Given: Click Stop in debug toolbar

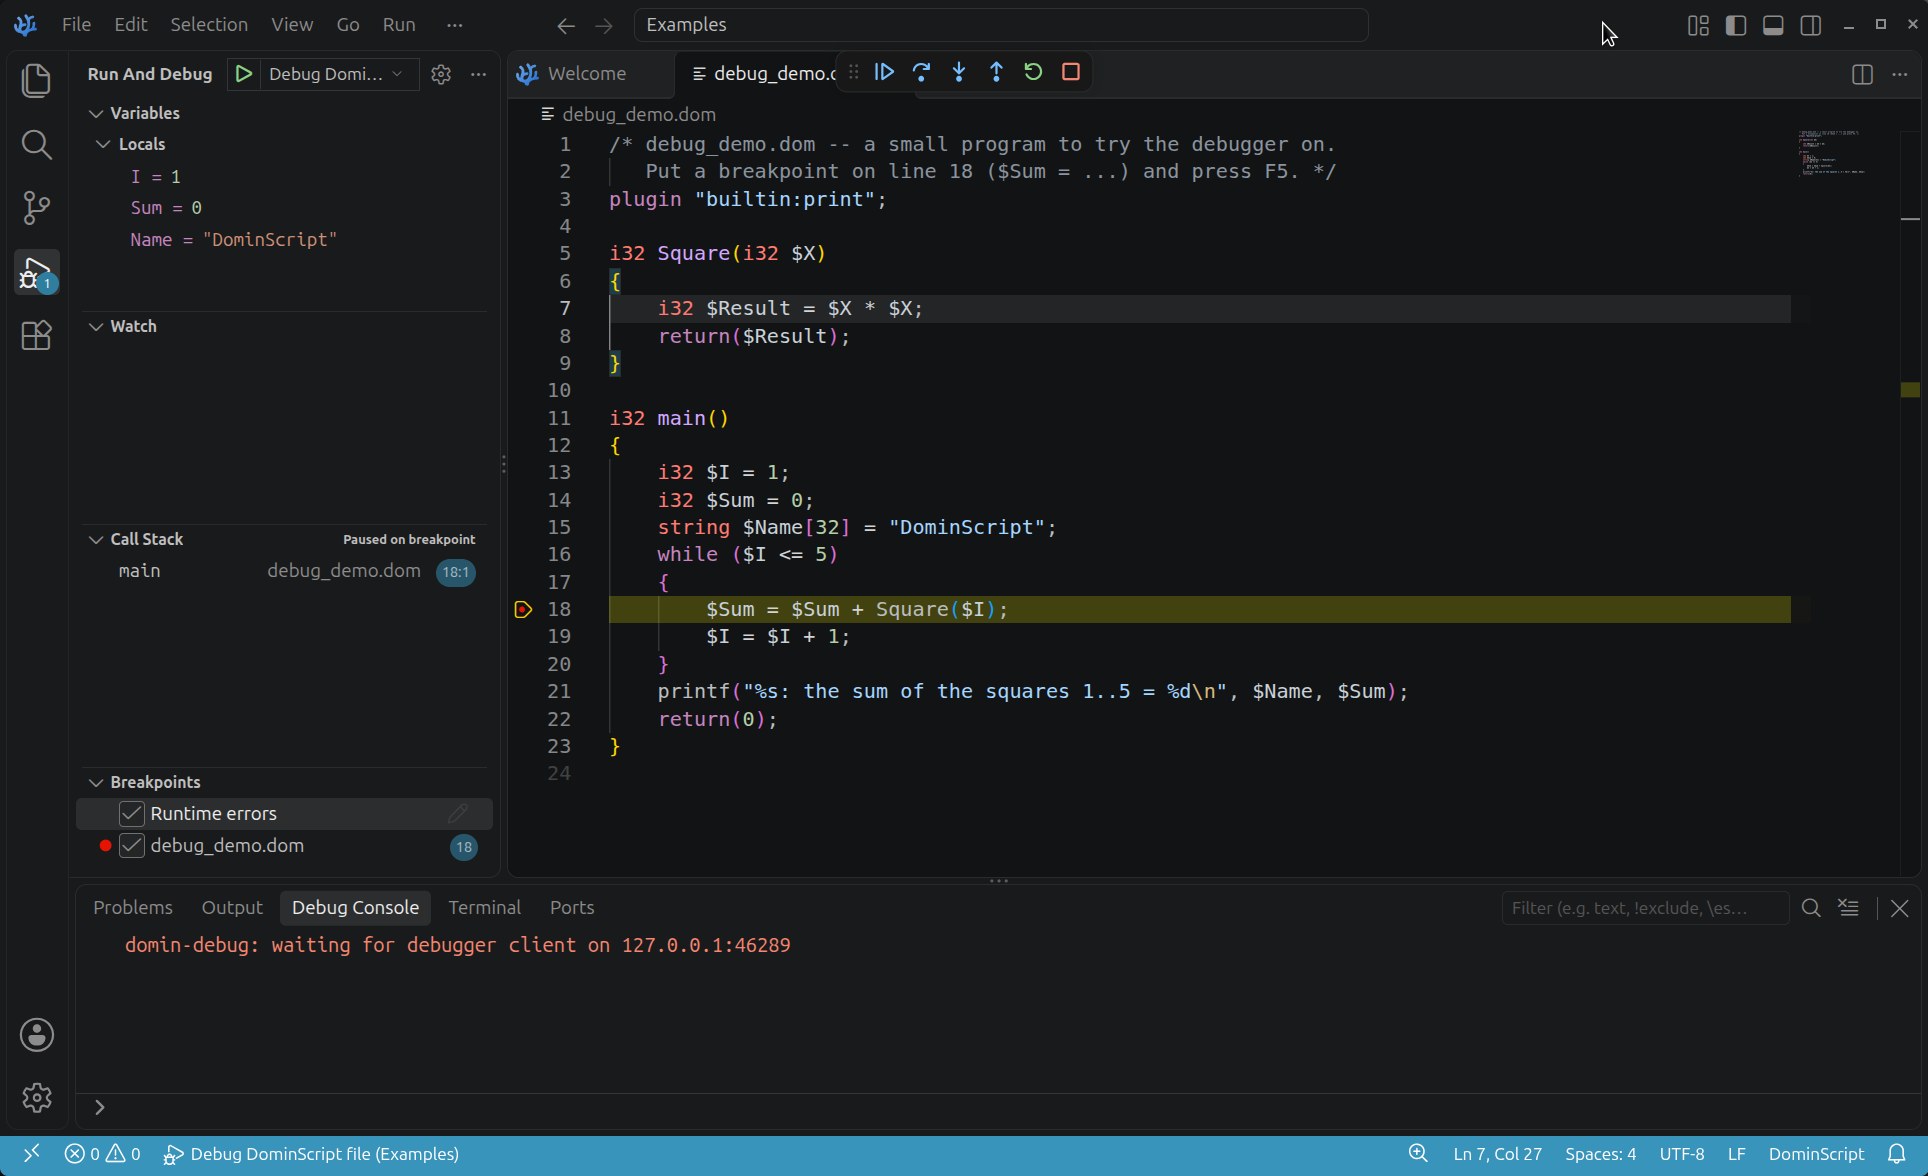Looking at the screenshot, I should pyautogui.click(x=1071, y=72).
